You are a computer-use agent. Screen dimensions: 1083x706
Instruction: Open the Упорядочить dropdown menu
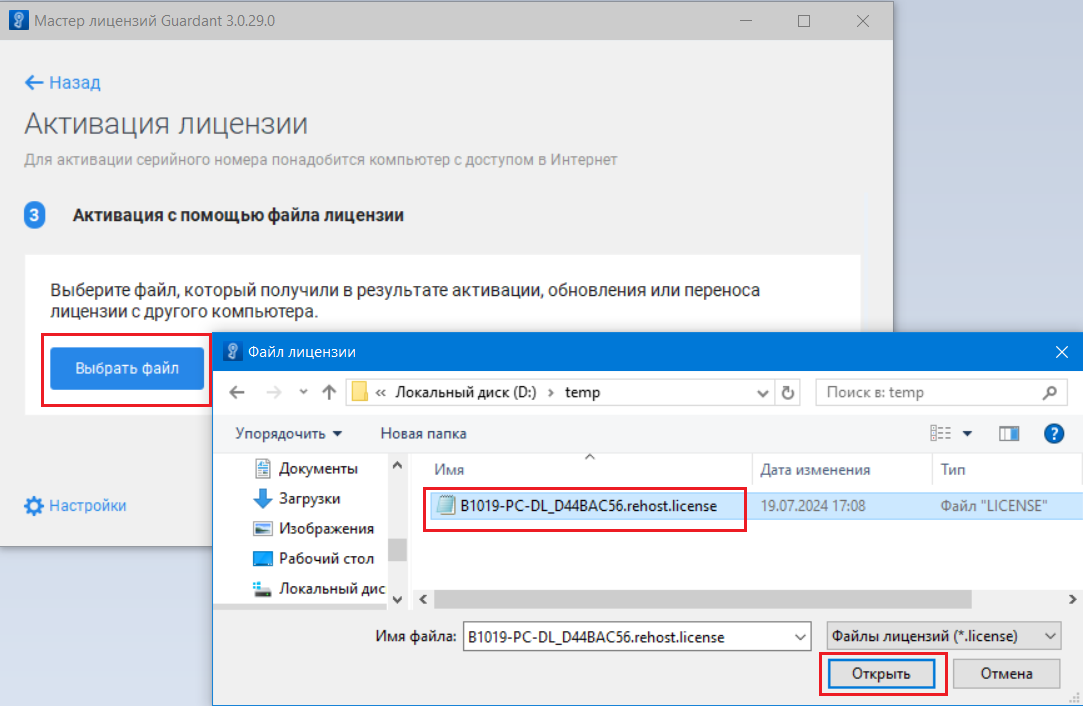[x=288, y=433]
